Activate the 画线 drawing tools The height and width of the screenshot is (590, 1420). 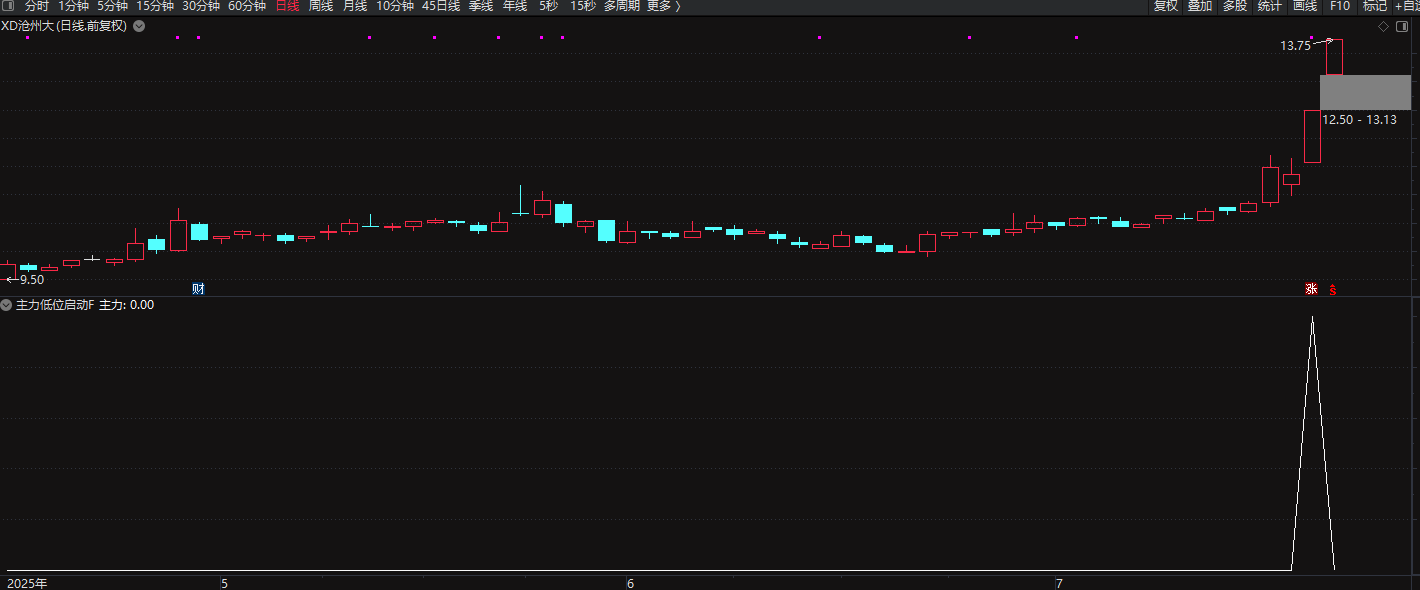tap(1305, 6)
